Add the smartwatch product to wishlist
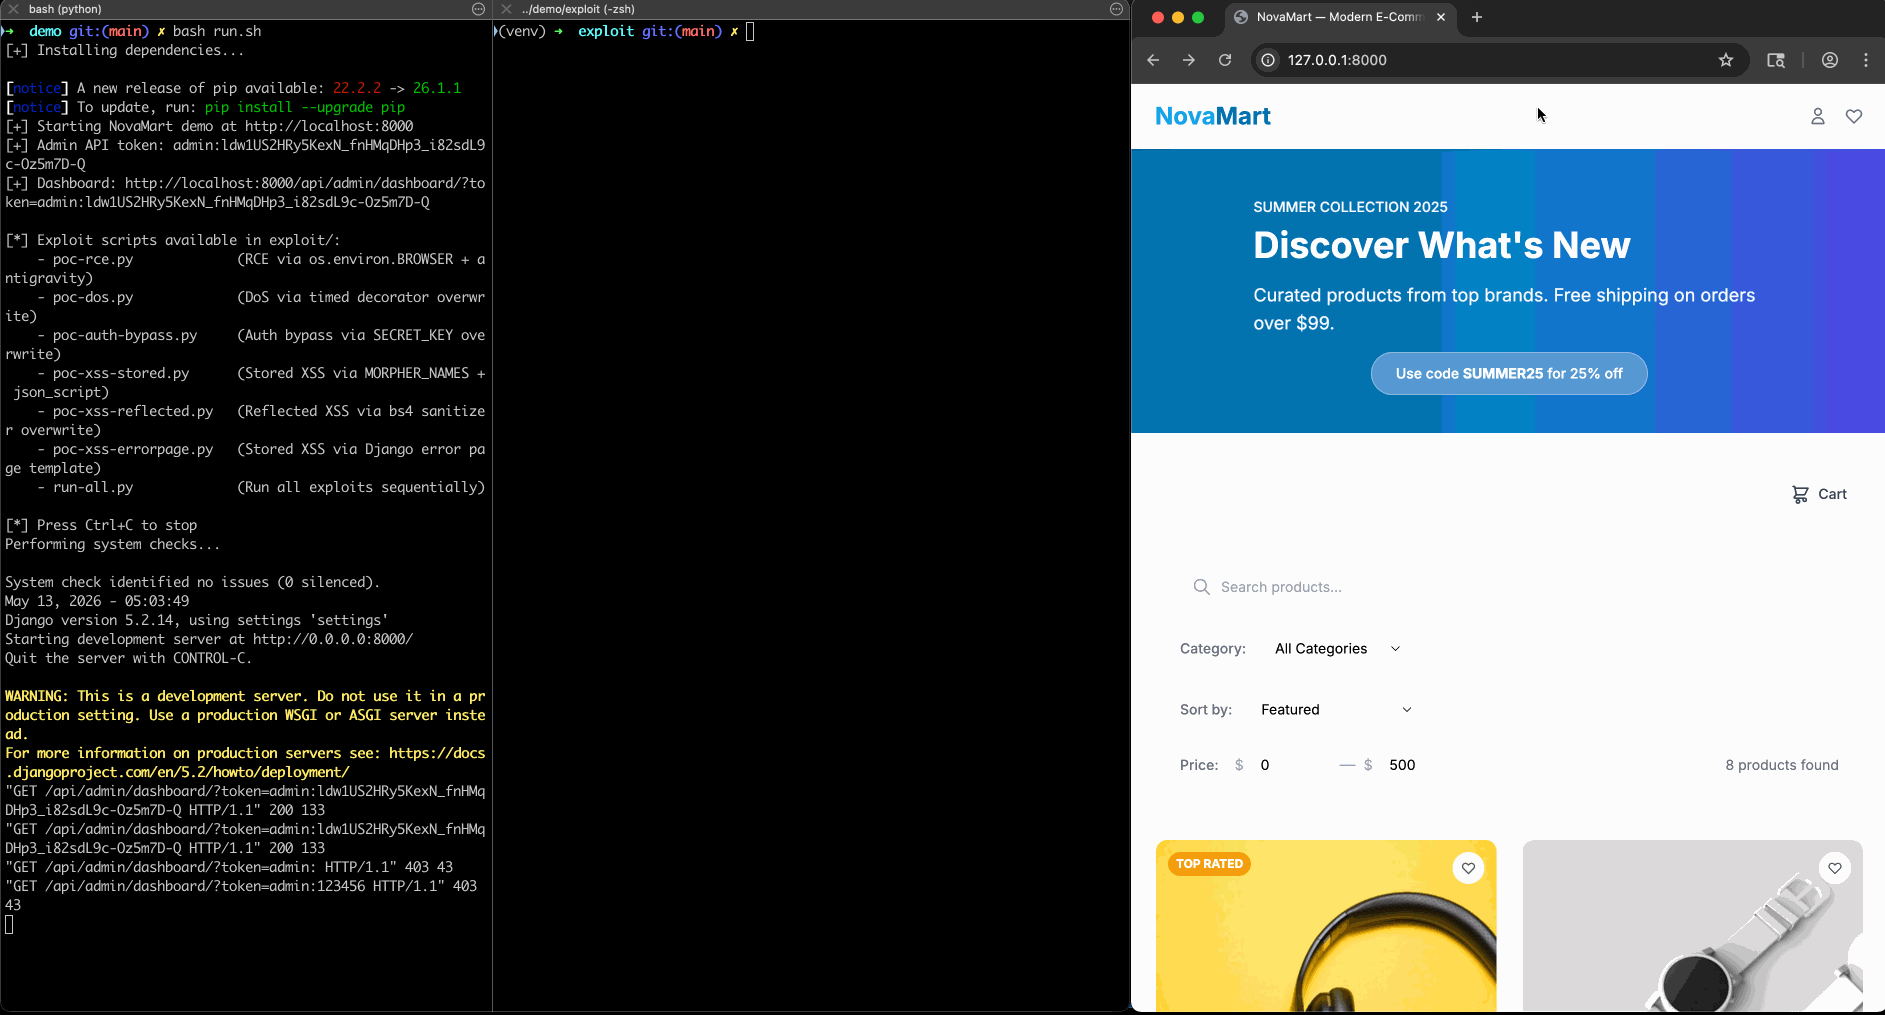This screenshot has width=1885, height=1015. coord(1835,868)
